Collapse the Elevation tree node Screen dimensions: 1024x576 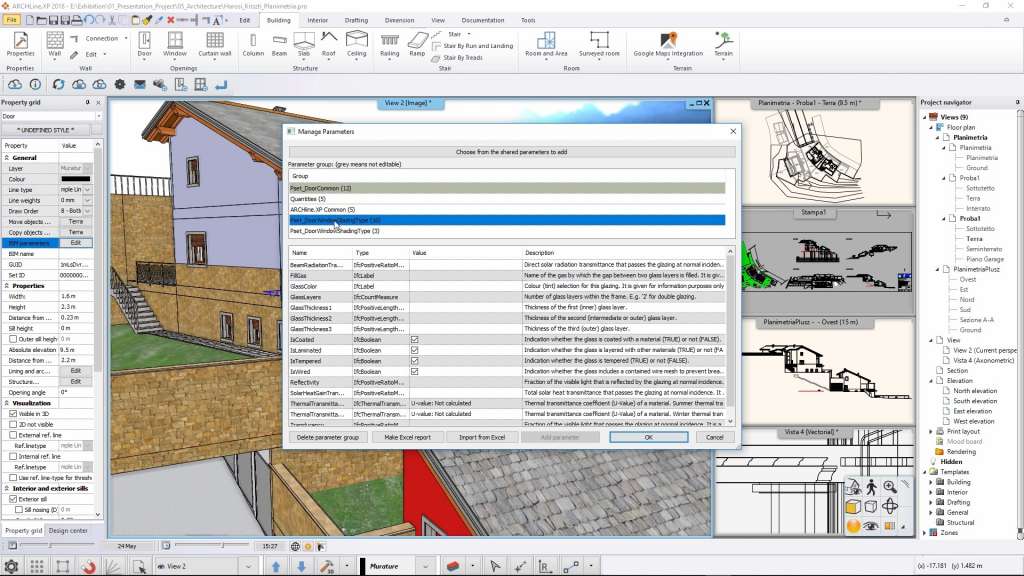[931, 381]
